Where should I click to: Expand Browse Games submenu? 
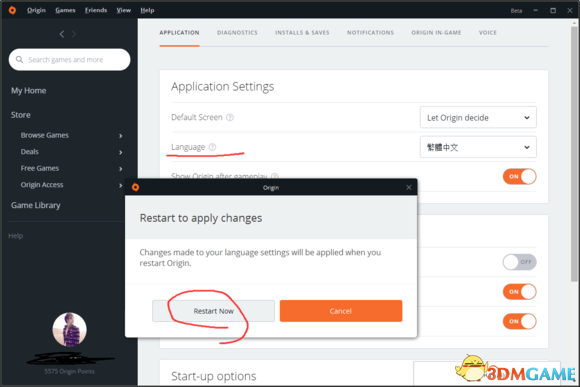coord(121,136)
